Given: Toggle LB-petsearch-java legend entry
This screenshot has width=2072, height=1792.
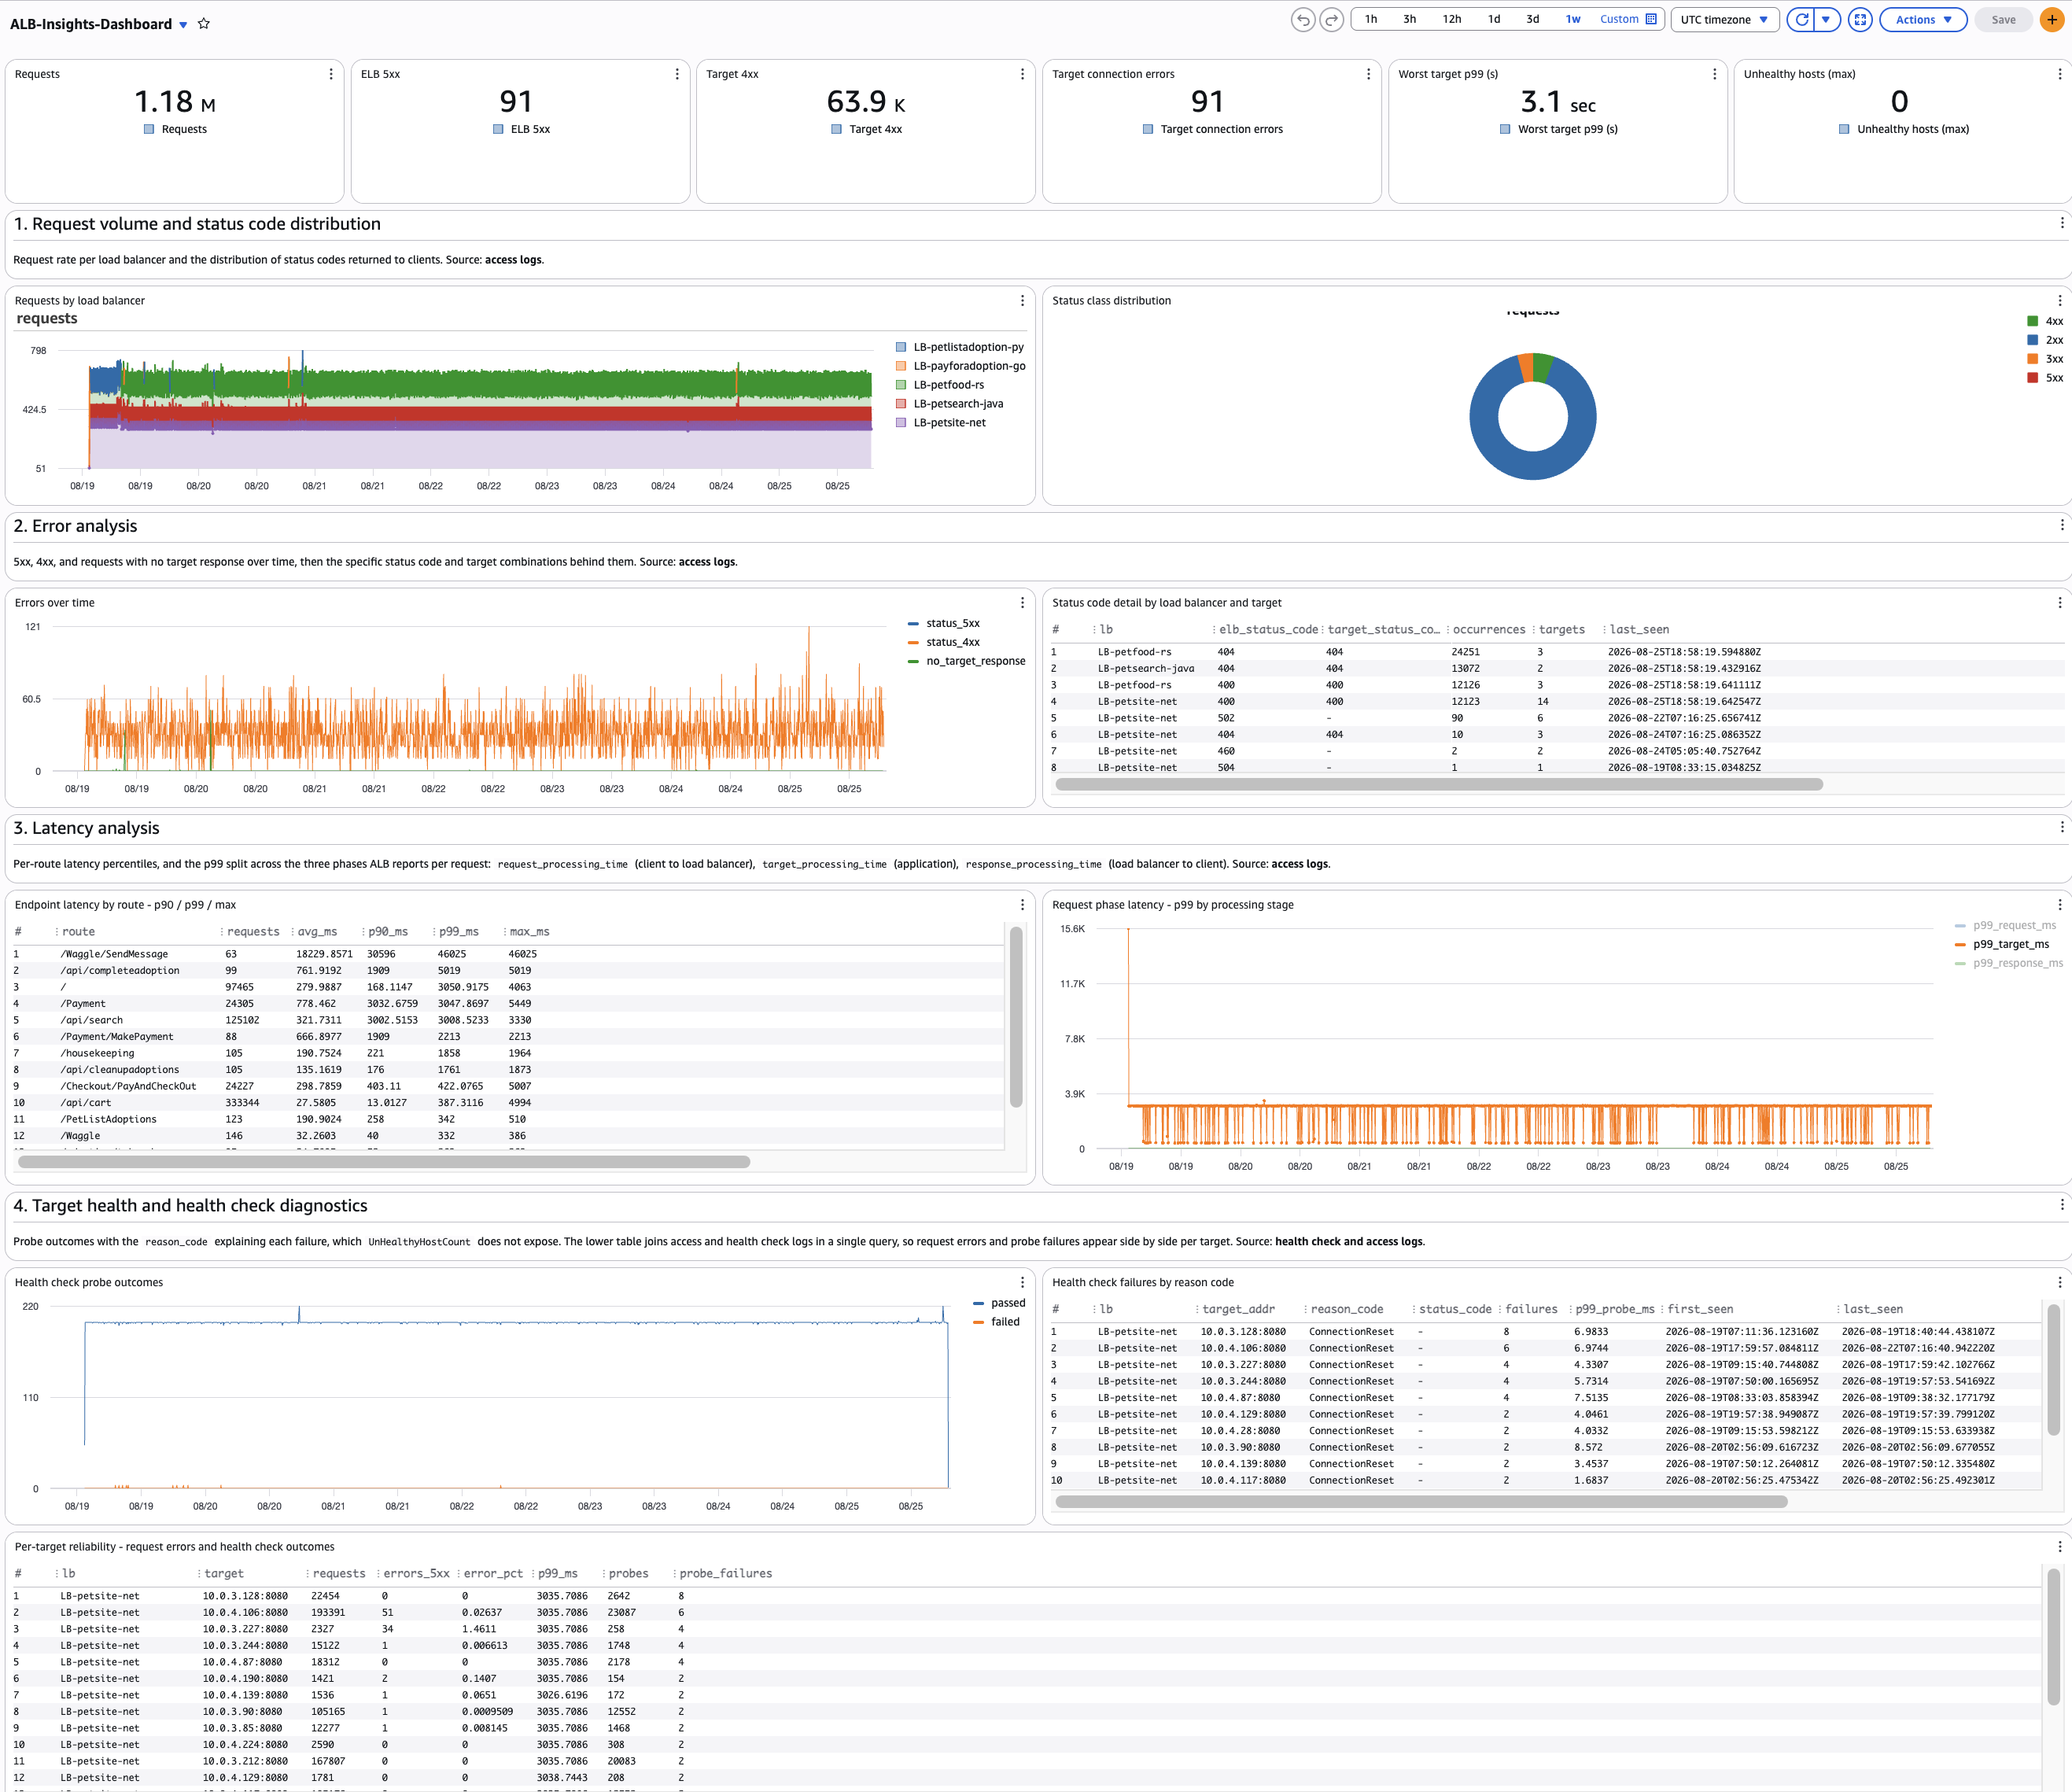Looking at the screenshot, I should point(950,404).
